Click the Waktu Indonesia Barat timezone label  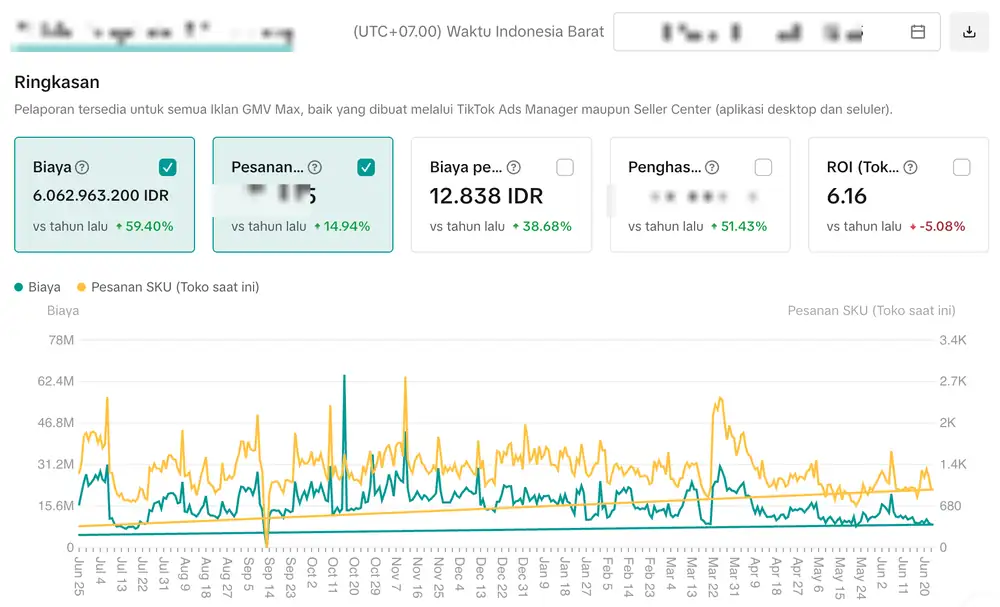pos(525,32)
